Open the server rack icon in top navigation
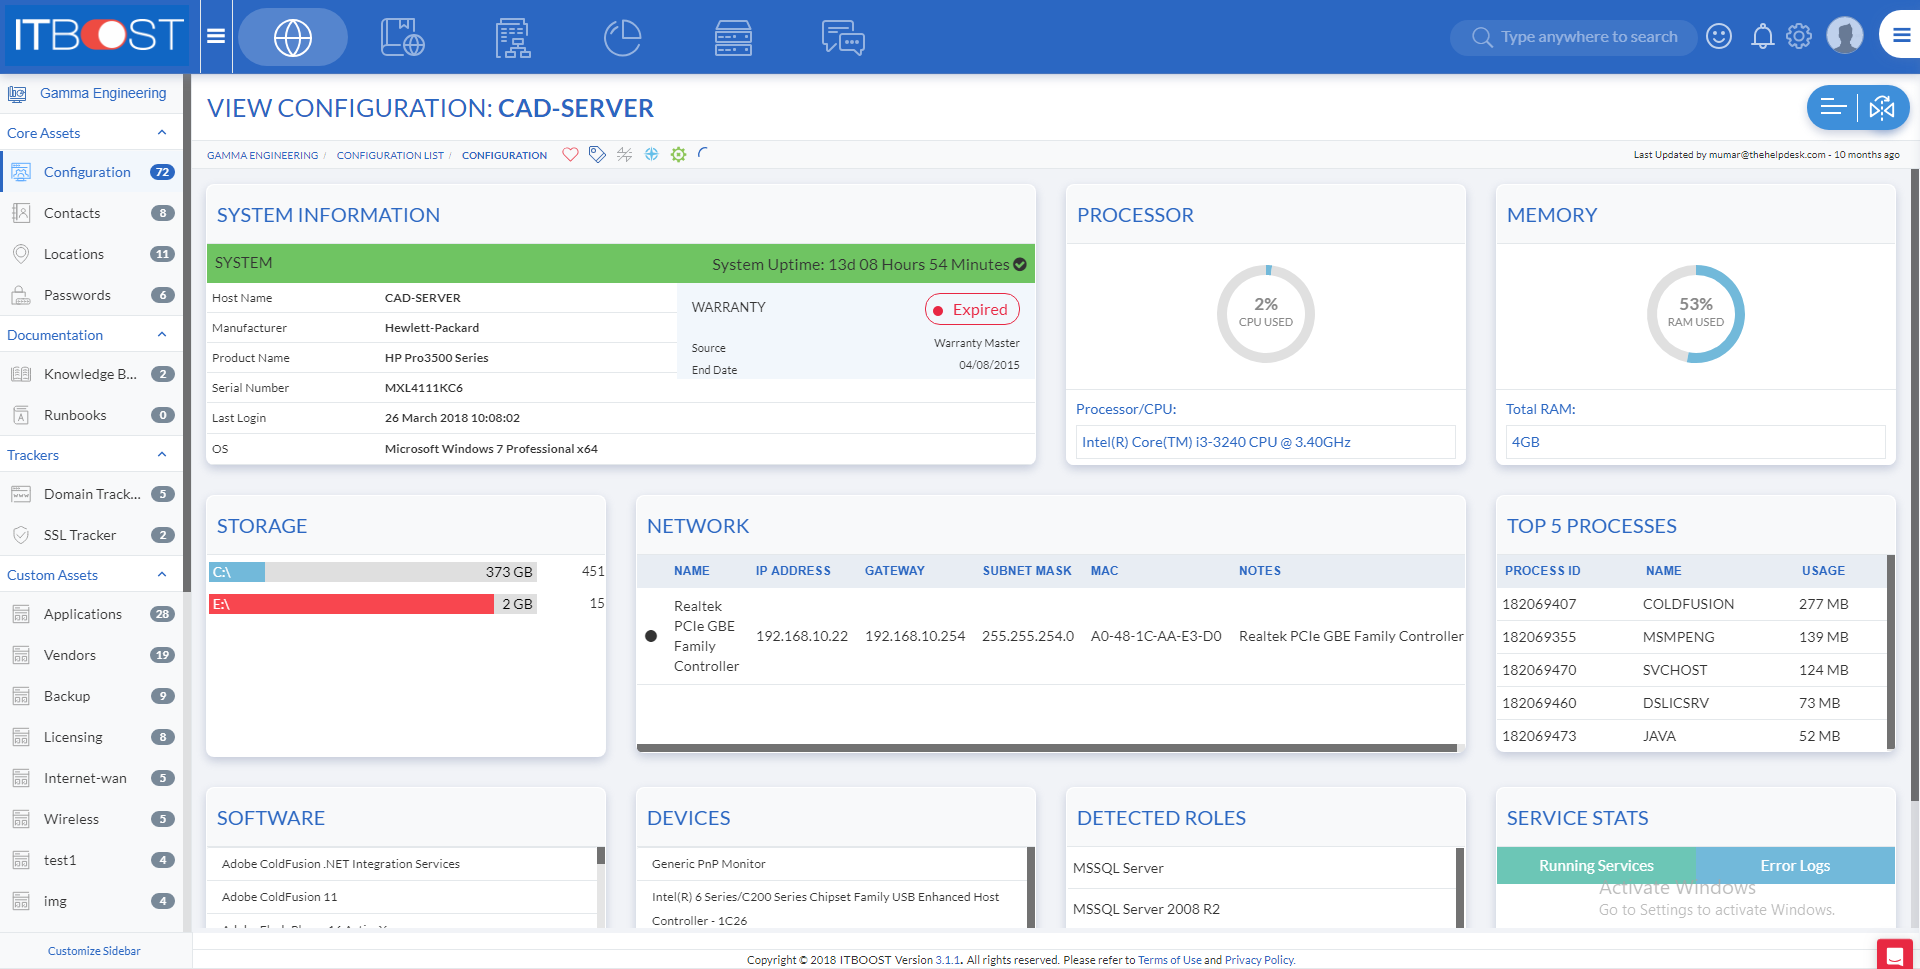 [733, 37]
